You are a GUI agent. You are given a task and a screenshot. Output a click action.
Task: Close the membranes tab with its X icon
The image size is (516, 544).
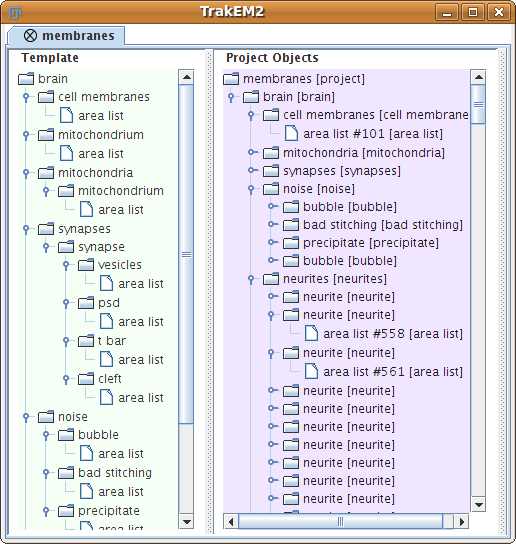[30, 35]
